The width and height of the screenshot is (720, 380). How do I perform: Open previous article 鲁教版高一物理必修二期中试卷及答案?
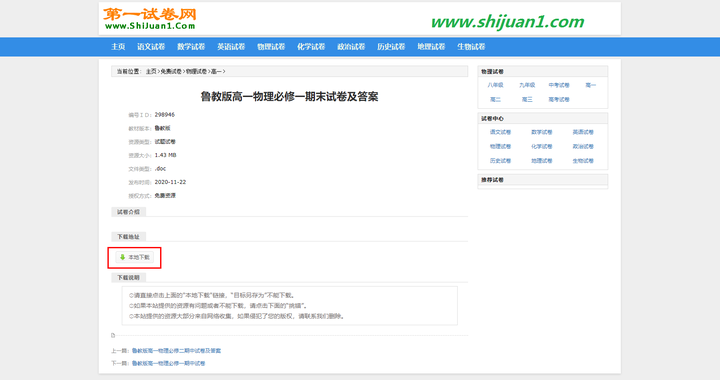coord(176,351)
